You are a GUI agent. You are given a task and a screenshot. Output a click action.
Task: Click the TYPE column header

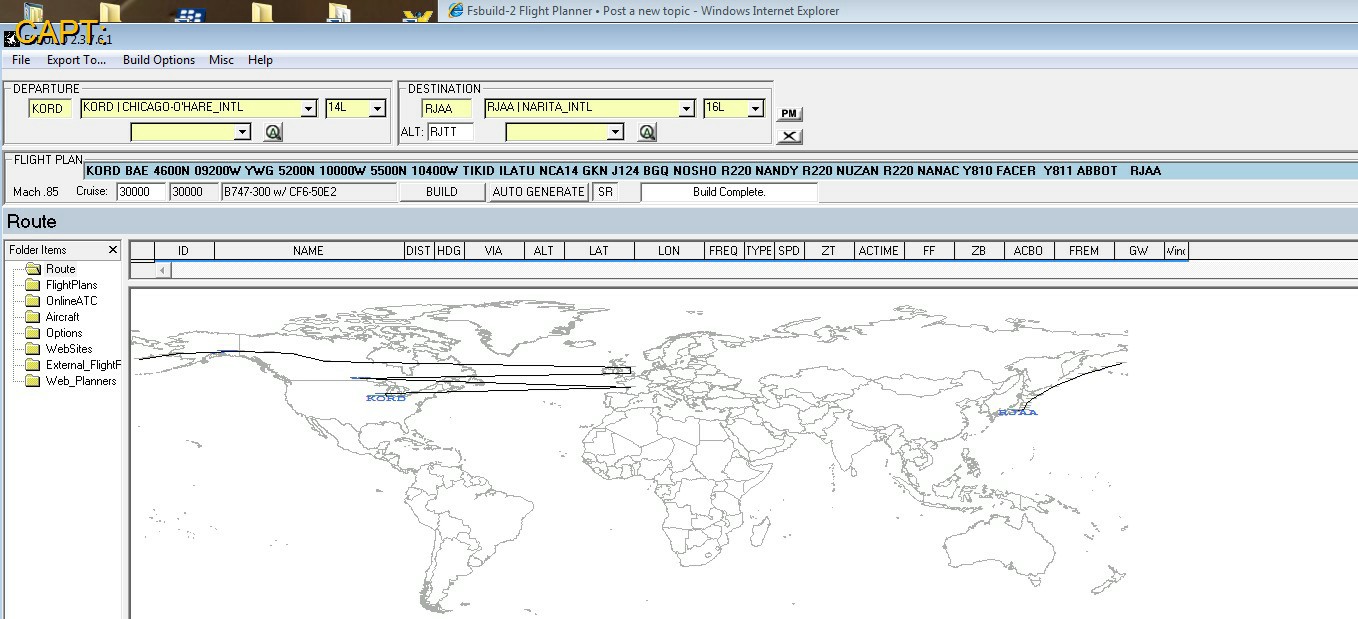[759, 251]
